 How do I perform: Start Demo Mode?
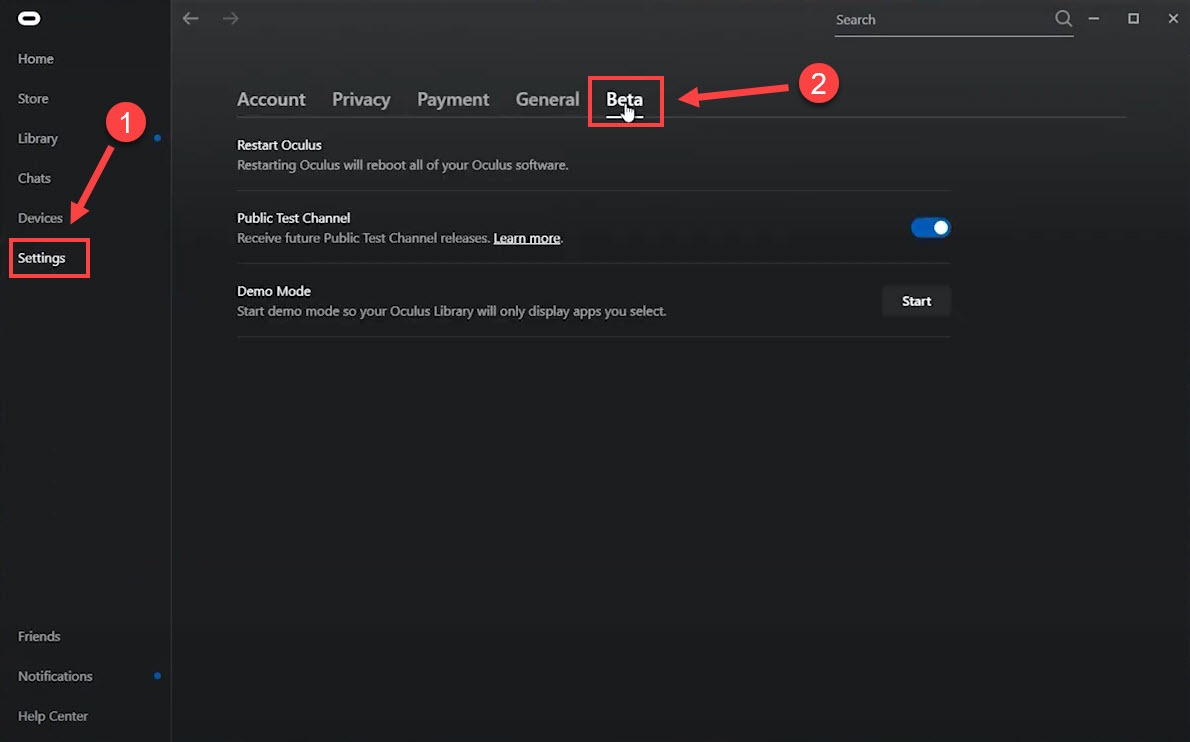[916, 300]
